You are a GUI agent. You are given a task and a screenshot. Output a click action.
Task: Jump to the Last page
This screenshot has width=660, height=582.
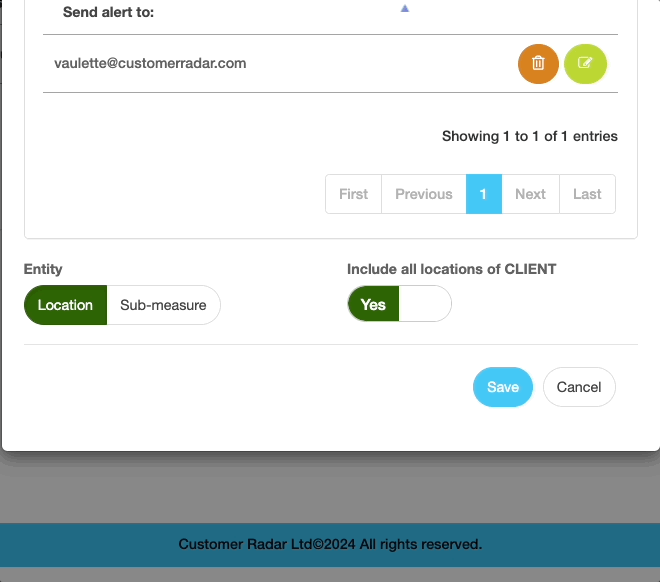pyautogui.click(x=587, y=194)
